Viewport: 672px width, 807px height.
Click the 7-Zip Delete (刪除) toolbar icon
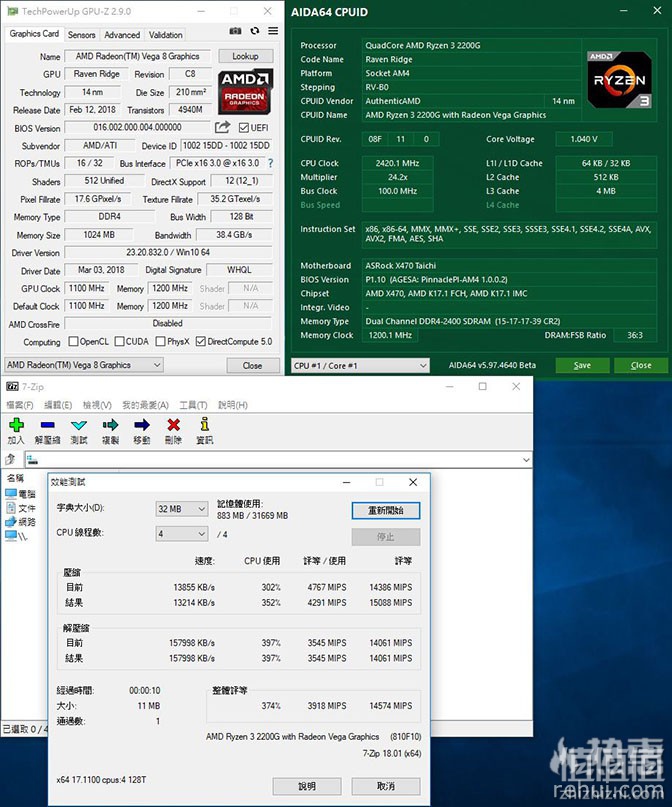pyautogui.click(x=173, y=431)
